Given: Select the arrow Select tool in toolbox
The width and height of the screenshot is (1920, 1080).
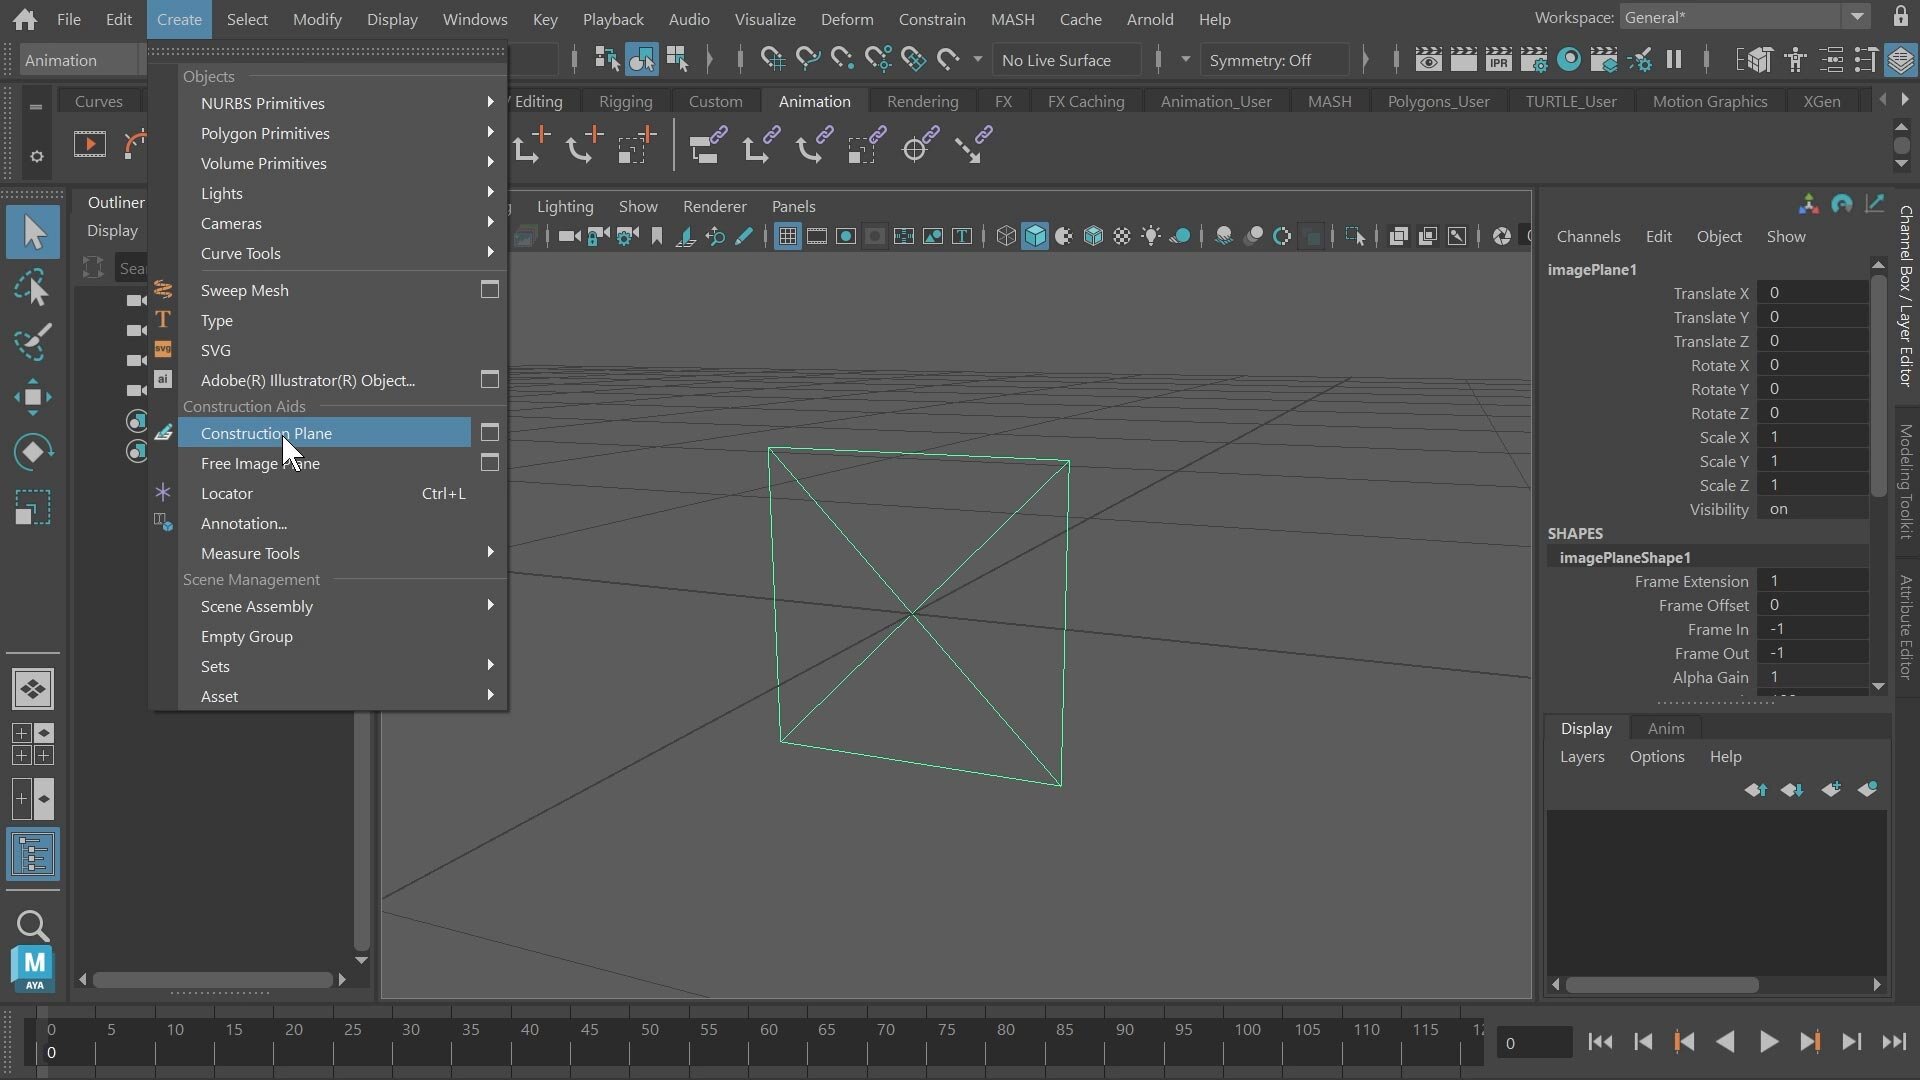Looking at the screenshot, I should pos(33,232).
